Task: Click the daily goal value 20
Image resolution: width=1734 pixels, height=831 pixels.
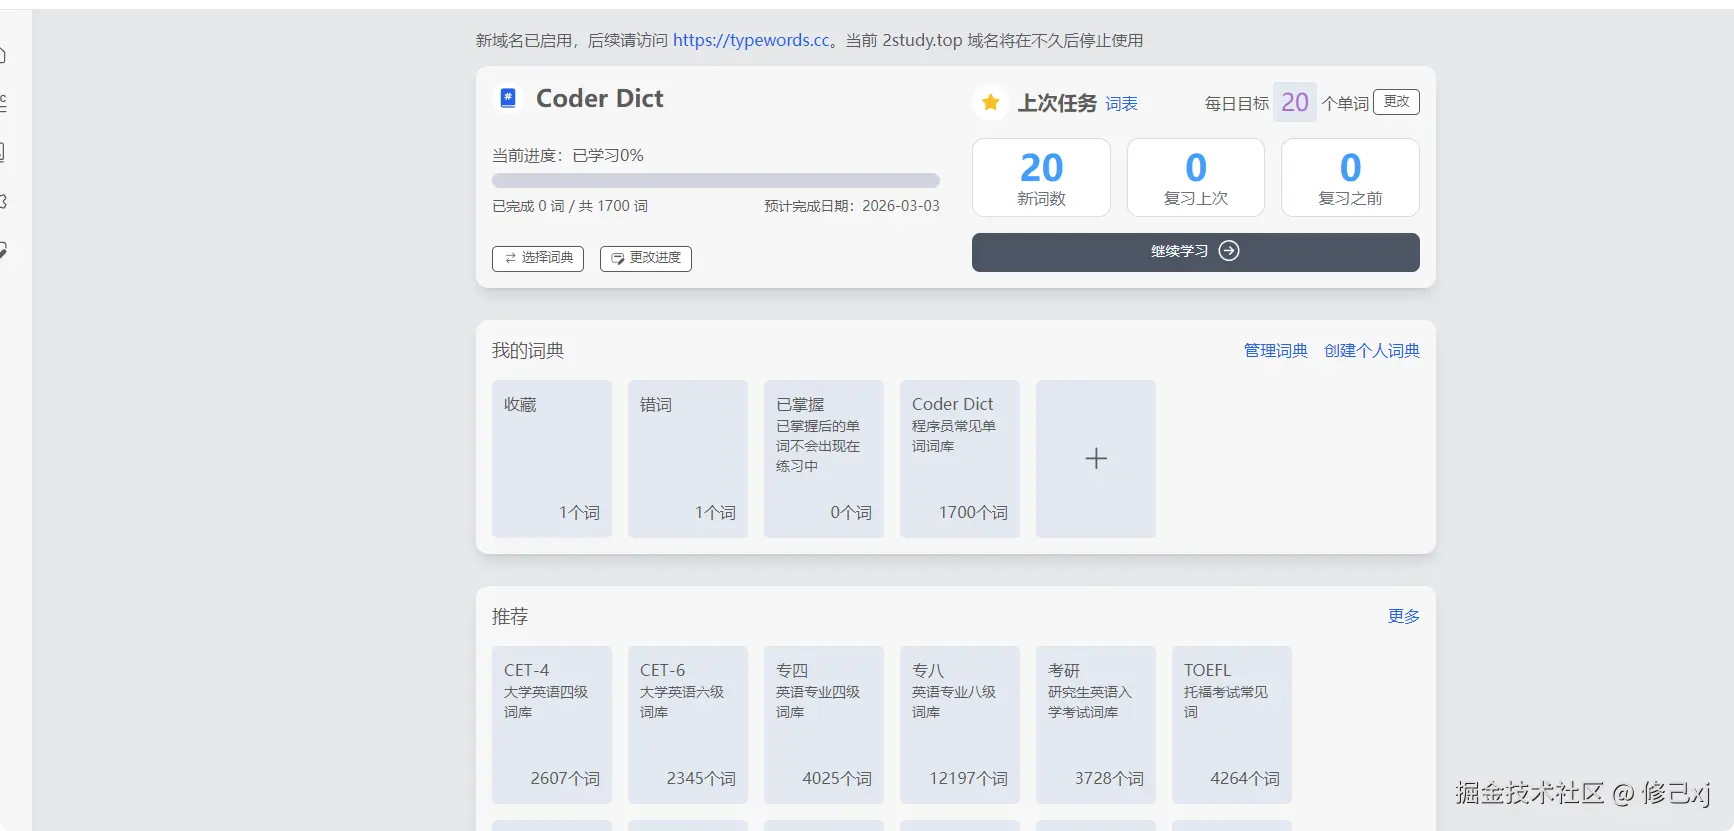Action: point(1294,103)
